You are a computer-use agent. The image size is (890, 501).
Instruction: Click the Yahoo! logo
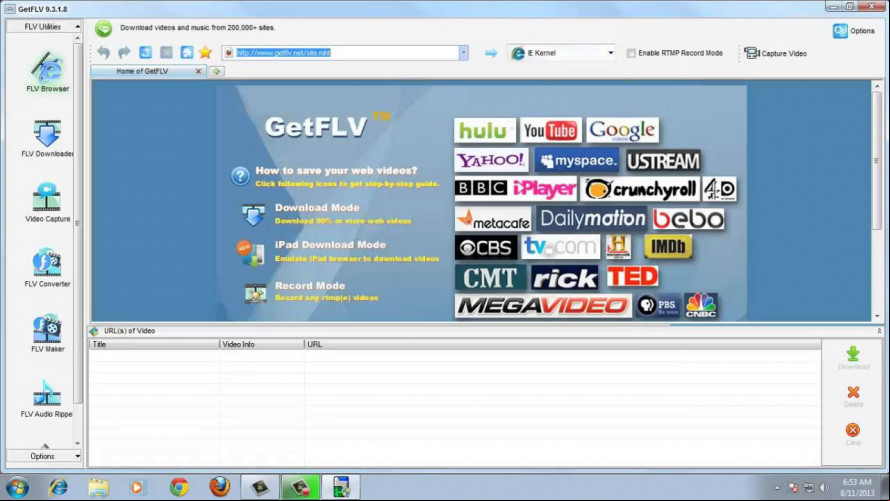click(492, 160)
